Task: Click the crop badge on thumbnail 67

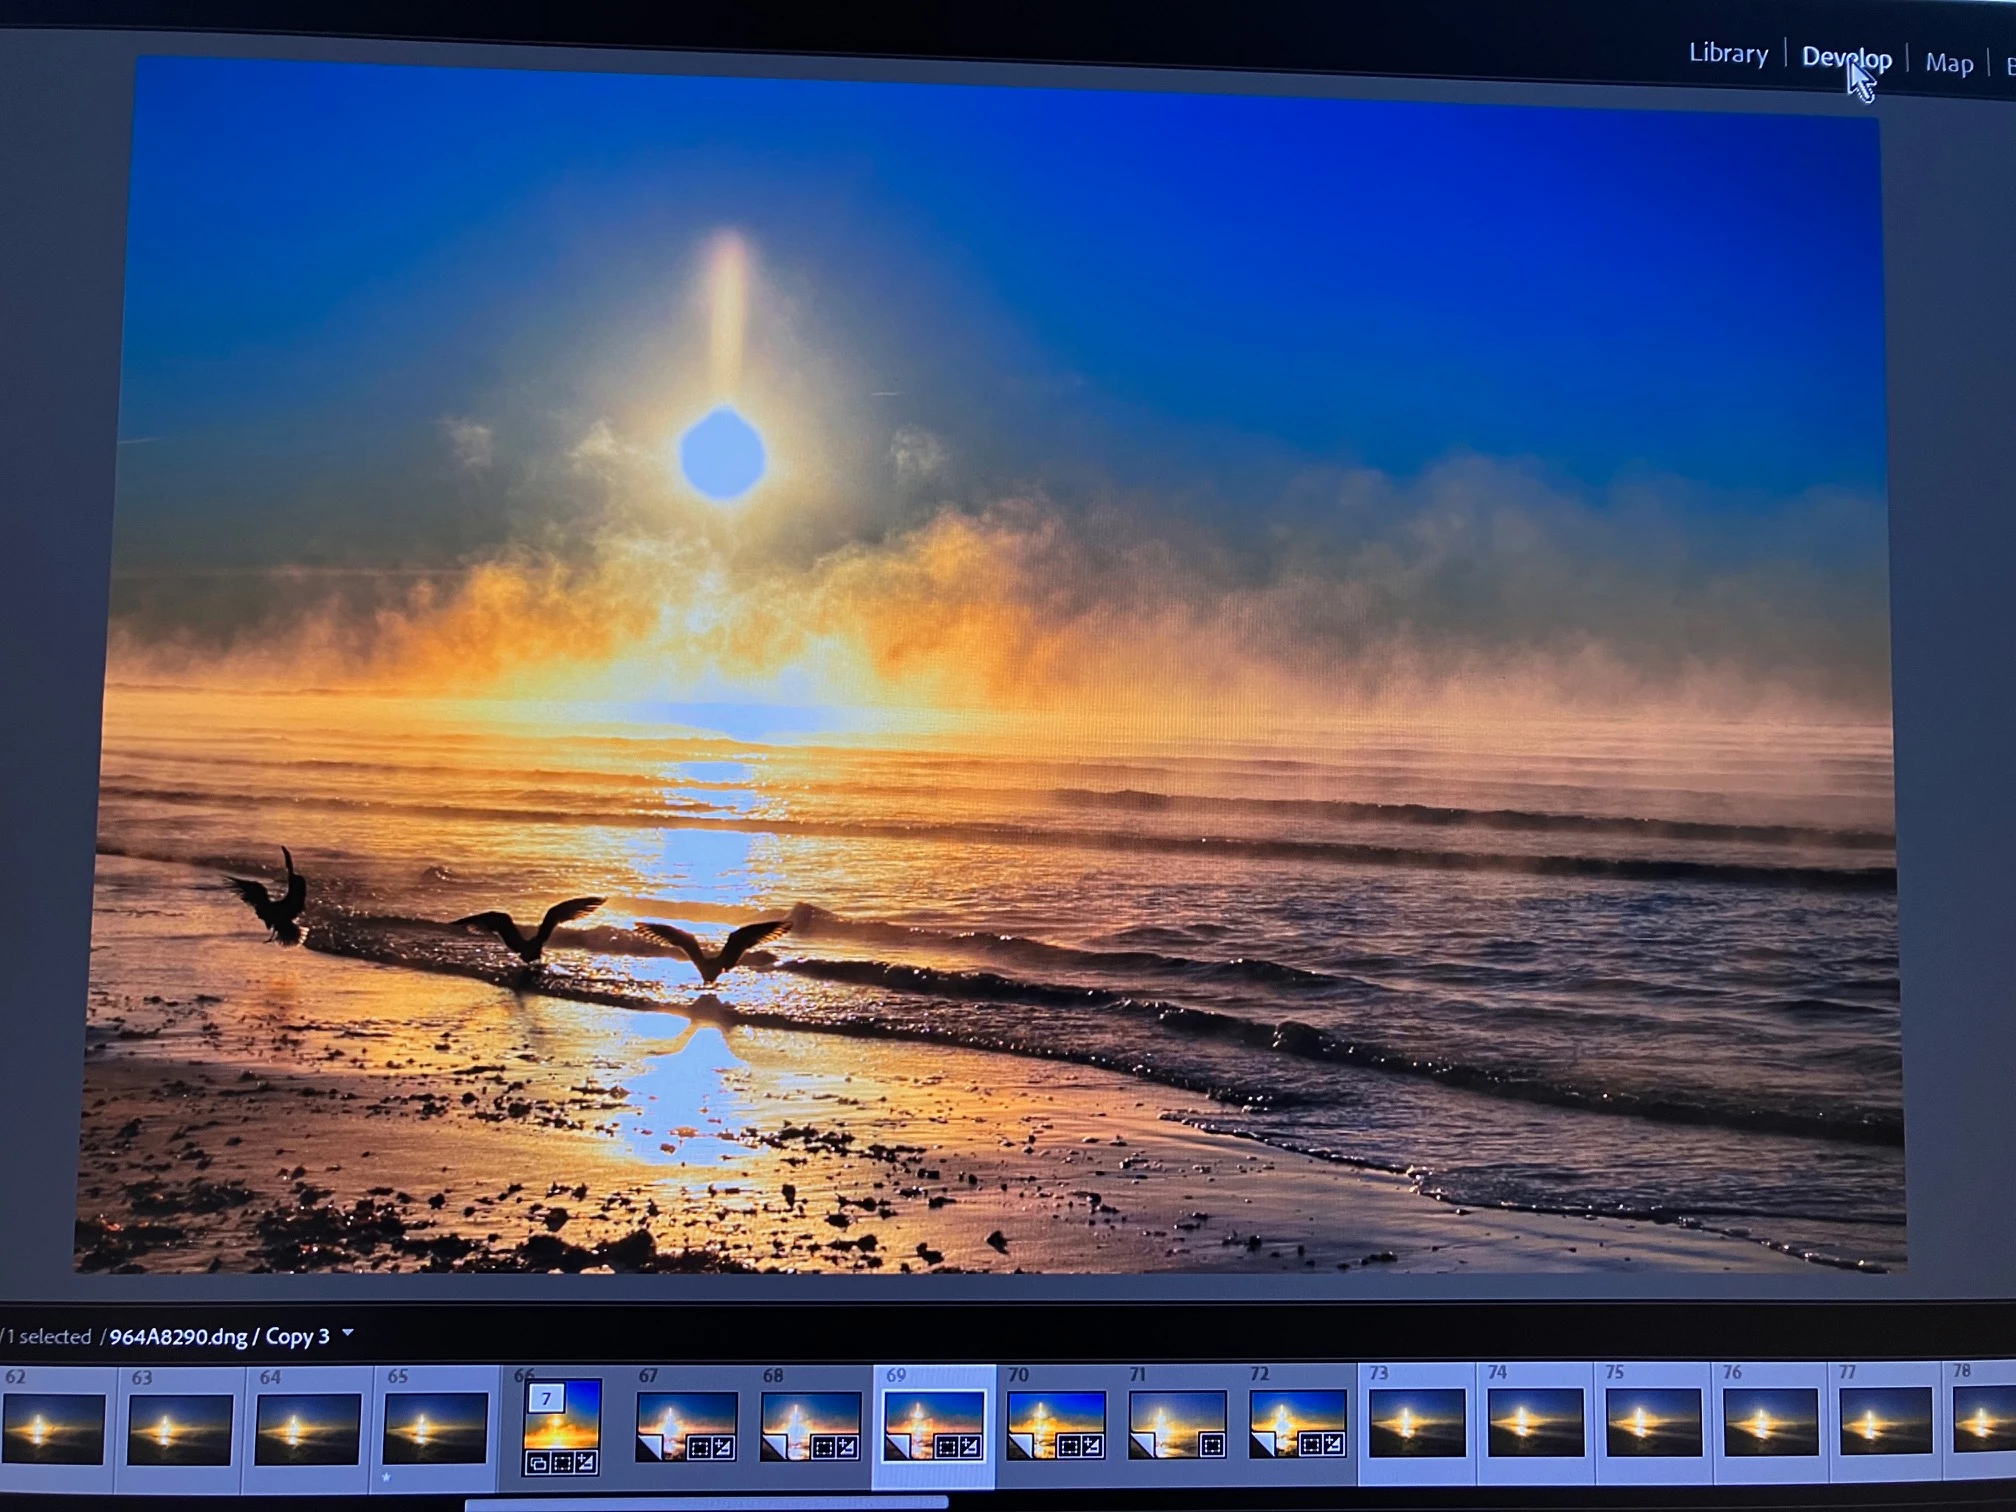Action: coord(699,1447)
